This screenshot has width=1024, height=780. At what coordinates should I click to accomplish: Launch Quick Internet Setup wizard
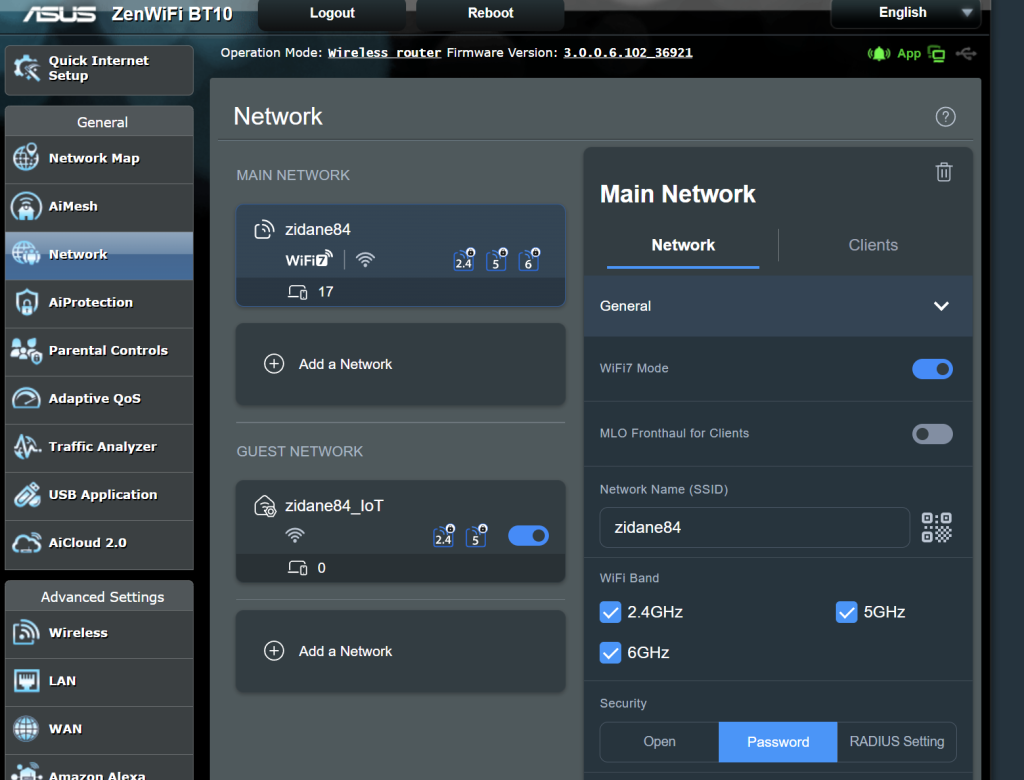(99, 69)
